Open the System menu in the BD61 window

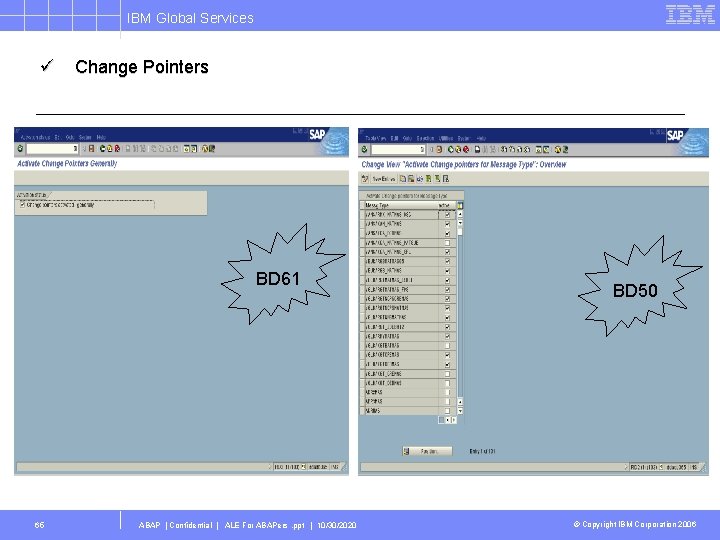pos(85,137)
